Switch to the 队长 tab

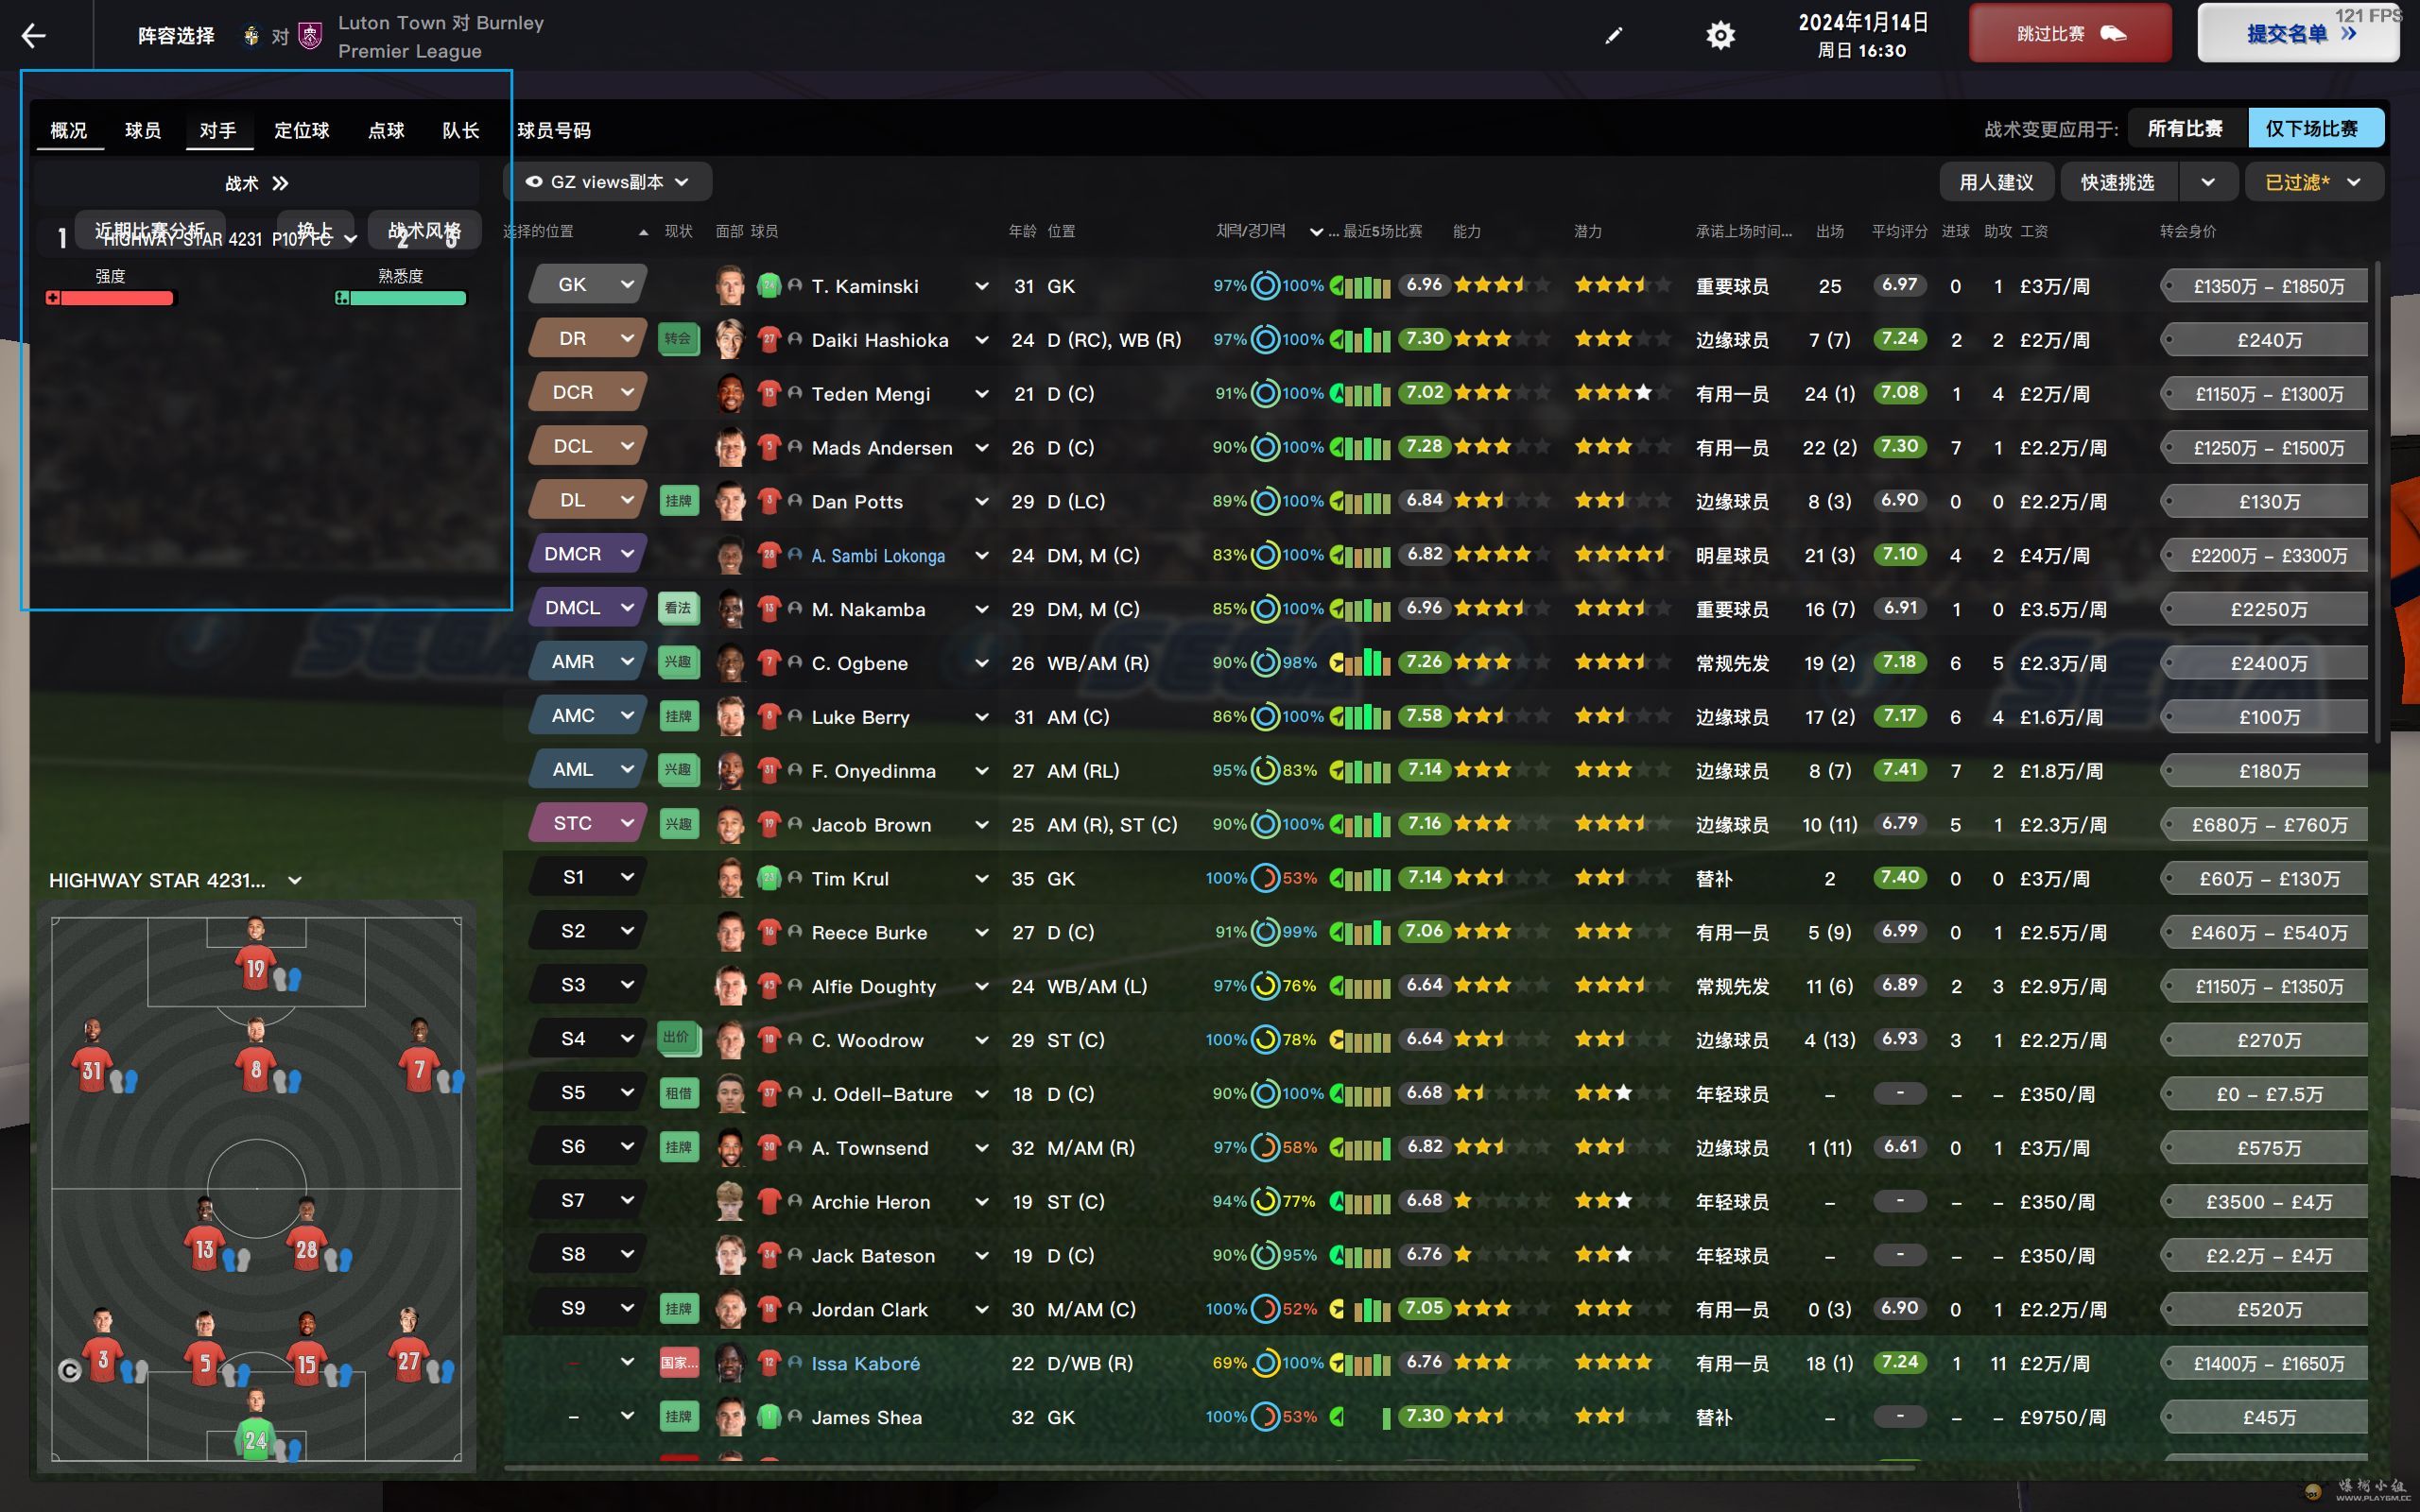(461, 131)
